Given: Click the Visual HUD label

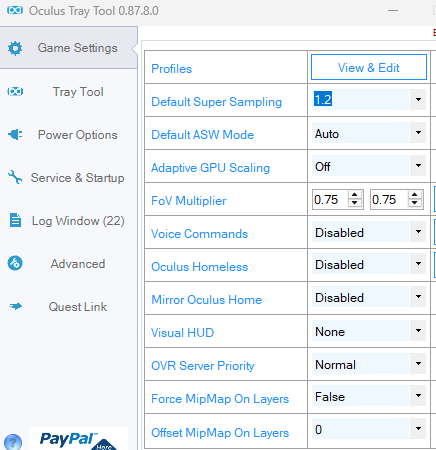Looking at the screenshot, I should 183,333.
